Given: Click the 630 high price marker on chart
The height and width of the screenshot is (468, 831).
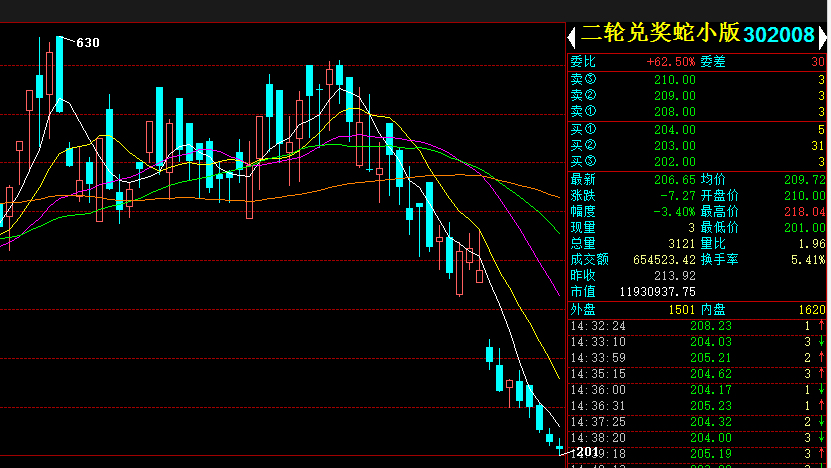Looking at the screenshot, I should pos(88,43).
